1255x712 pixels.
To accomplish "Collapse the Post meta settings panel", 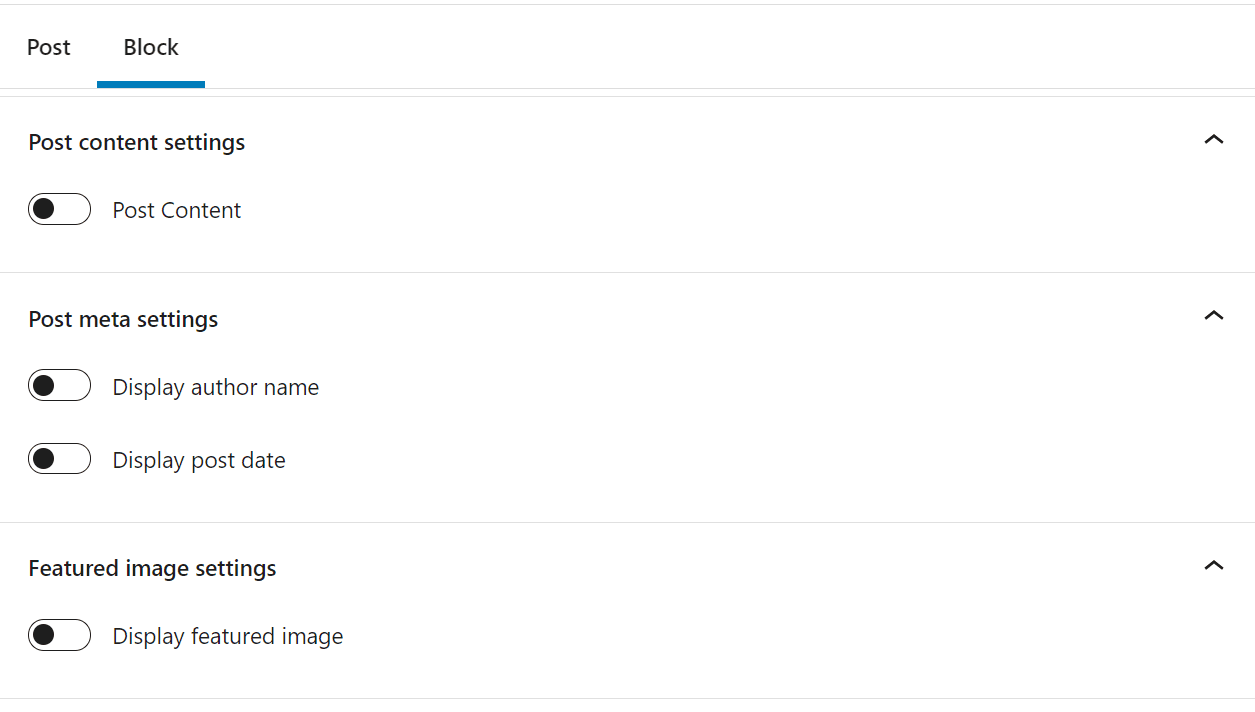I will point(123,318).
